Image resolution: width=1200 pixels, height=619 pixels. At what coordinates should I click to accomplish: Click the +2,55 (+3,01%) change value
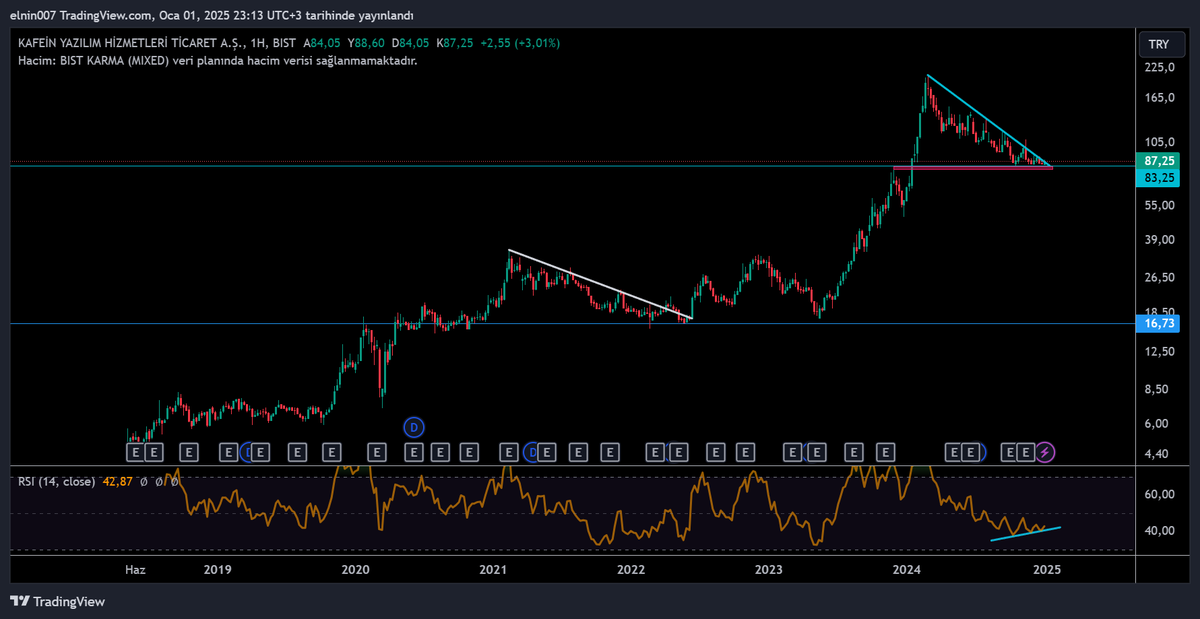click(520, 43)
